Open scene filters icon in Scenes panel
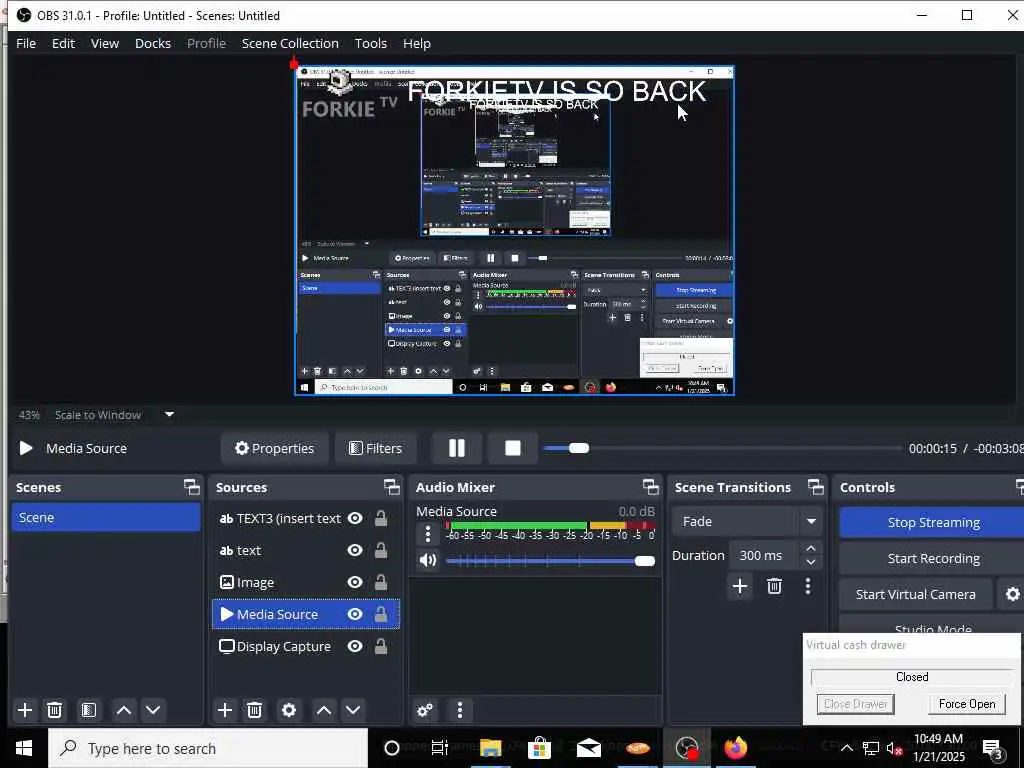Screen dimensions: 1024x768 point(89,710)
